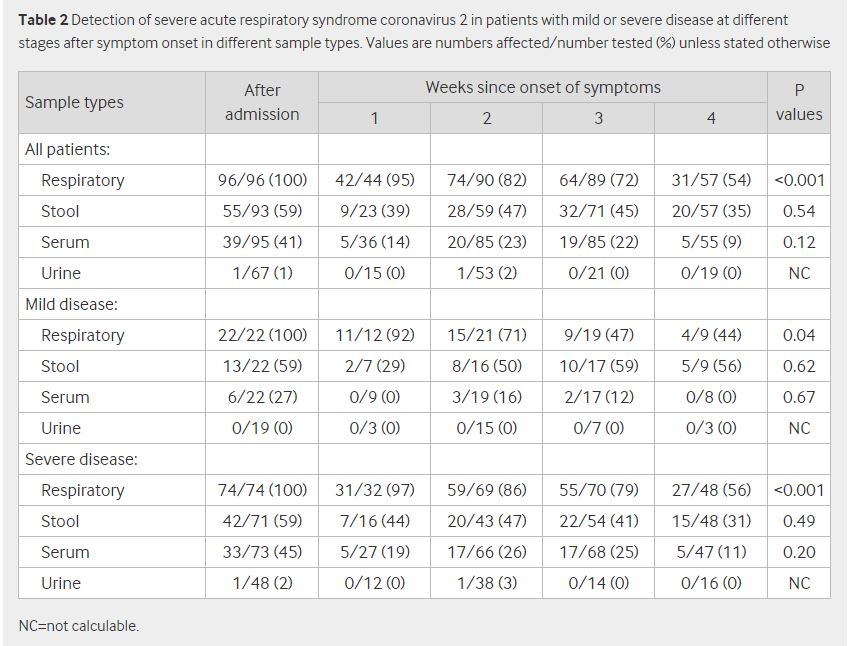Click the 0.49 P value cell
Screen dimensions: 848x646
click(x=798, y=521)
